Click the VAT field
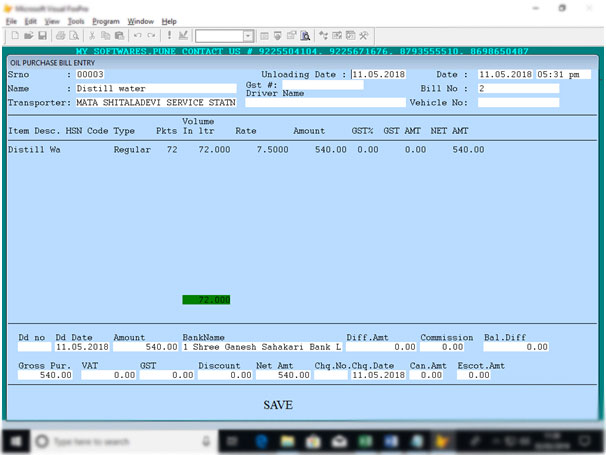606x455 pixels. [x=109, y=375]
